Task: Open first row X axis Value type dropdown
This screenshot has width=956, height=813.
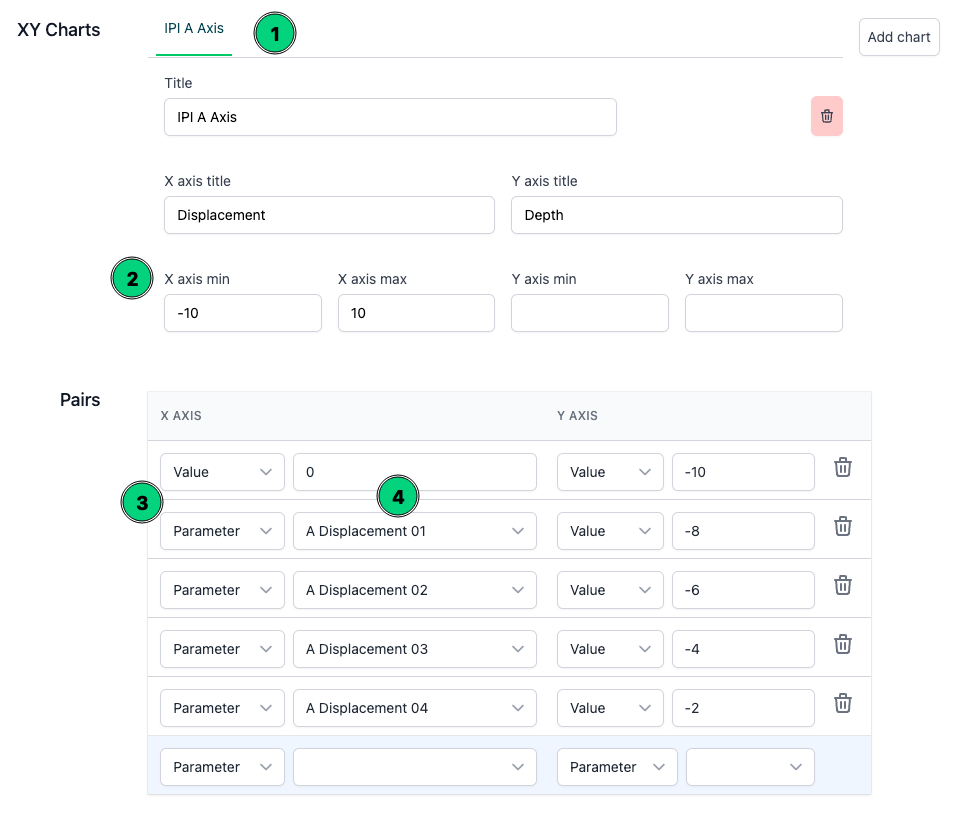Action: point(222,472)
